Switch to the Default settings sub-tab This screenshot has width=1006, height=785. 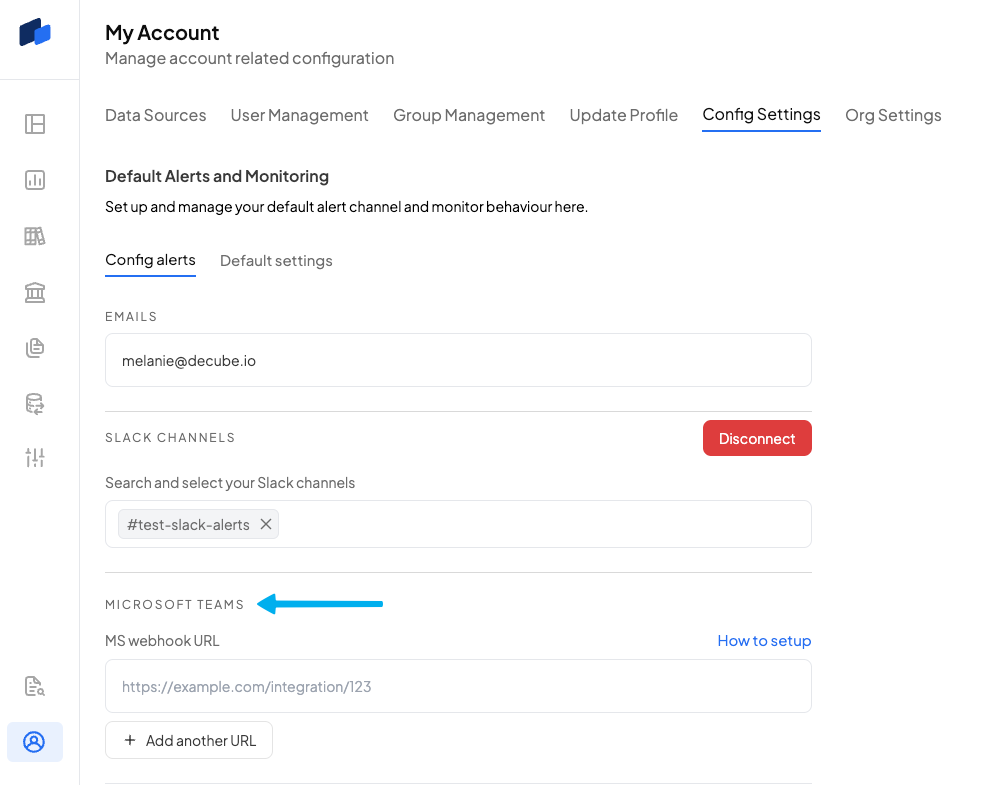276,261
